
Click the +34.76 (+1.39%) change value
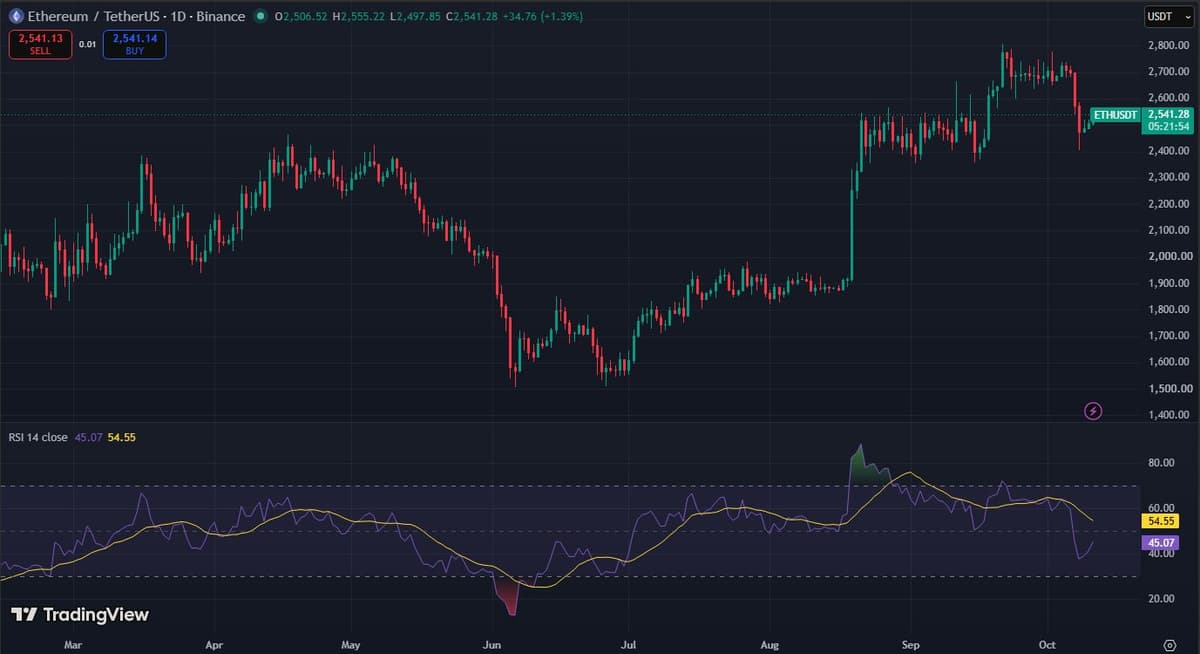point(541,17)
